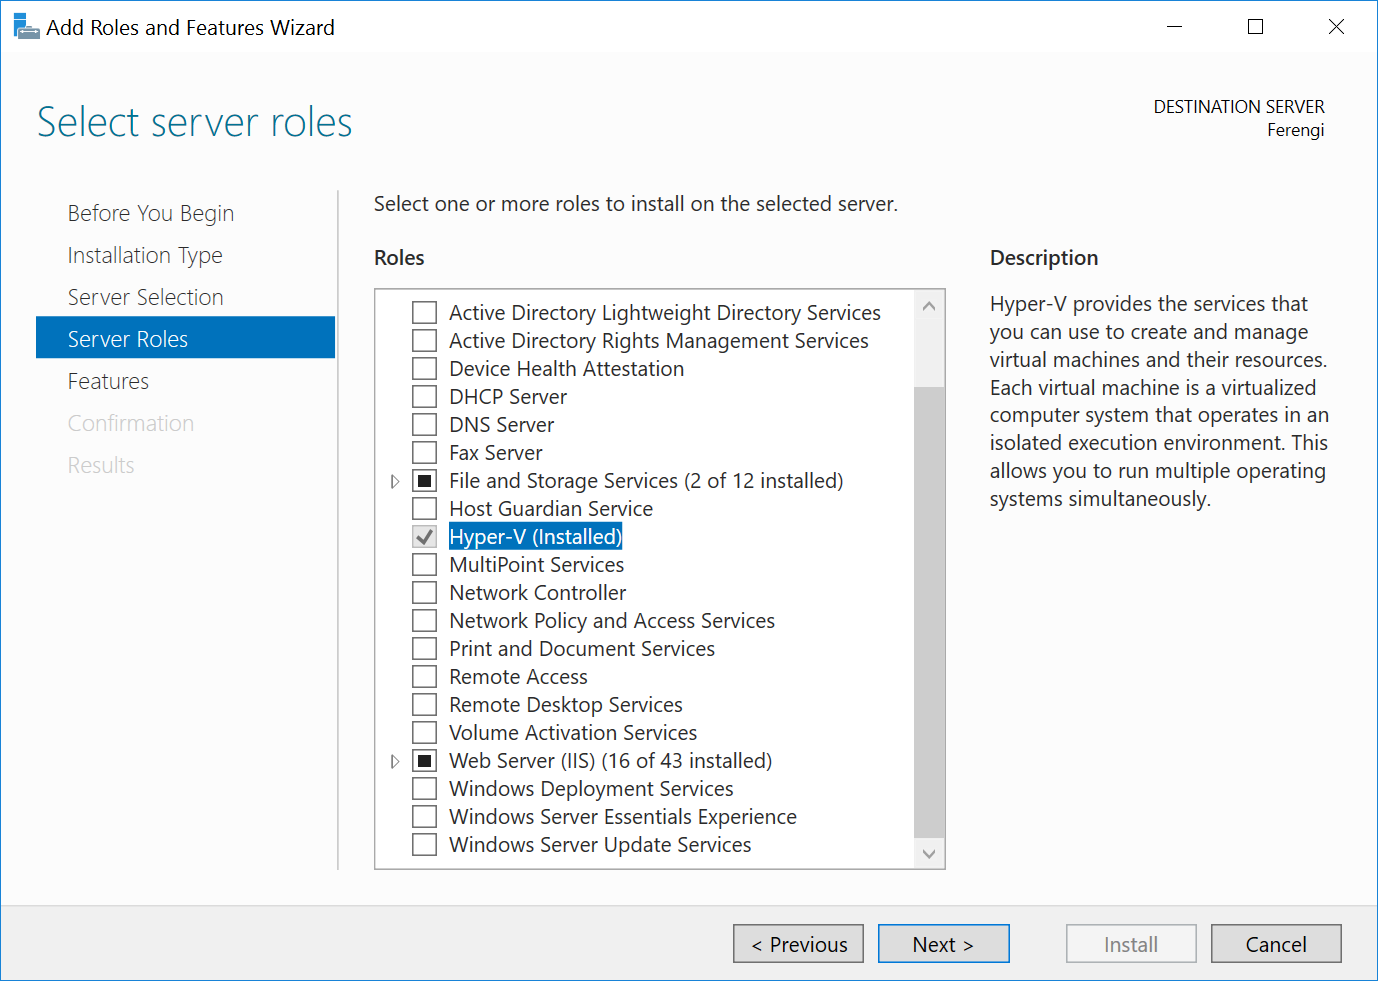The image size is (1378, 981).
Task: Select Hyper-V (Installed) label
Action: click(x=536, y=537)
